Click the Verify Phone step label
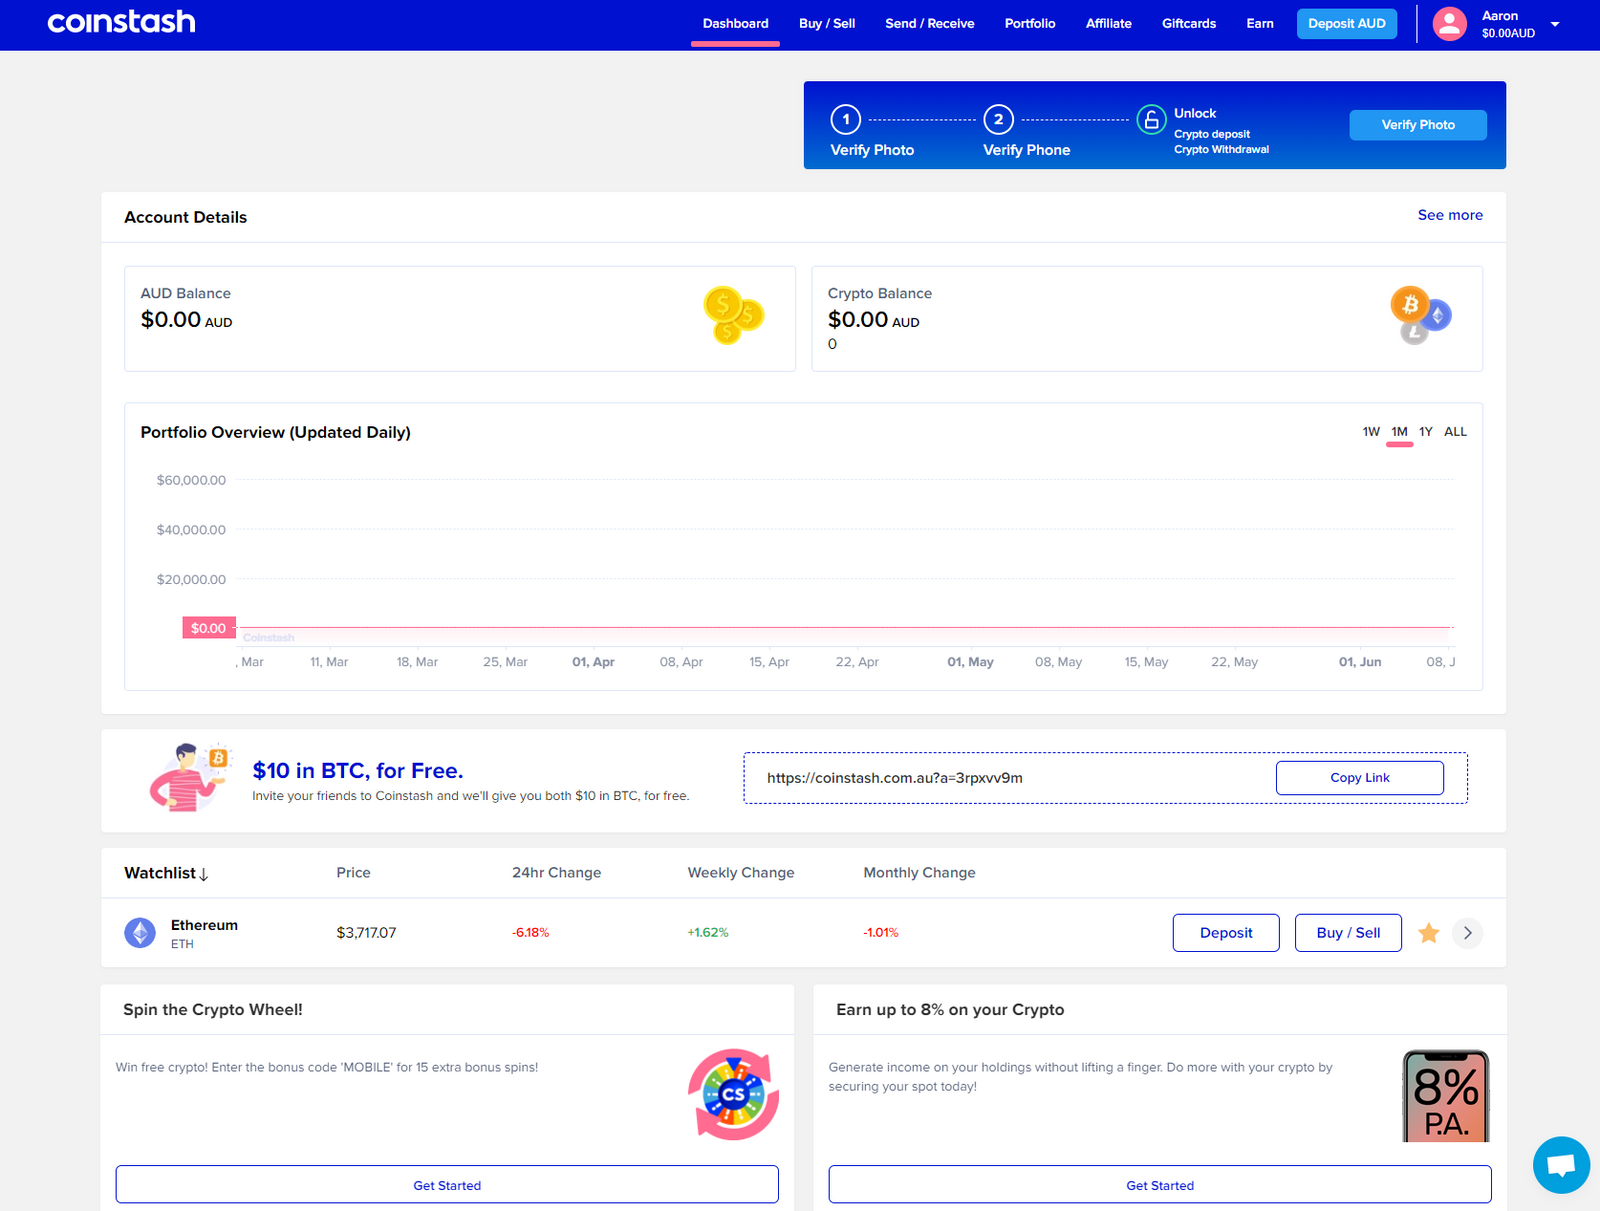The height and width of the screenshot is (1211, 1600). tap(1026, 150)
